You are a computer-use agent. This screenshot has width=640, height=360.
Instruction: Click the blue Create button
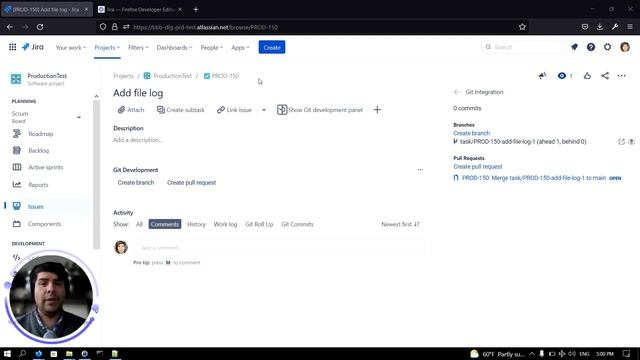272,47
